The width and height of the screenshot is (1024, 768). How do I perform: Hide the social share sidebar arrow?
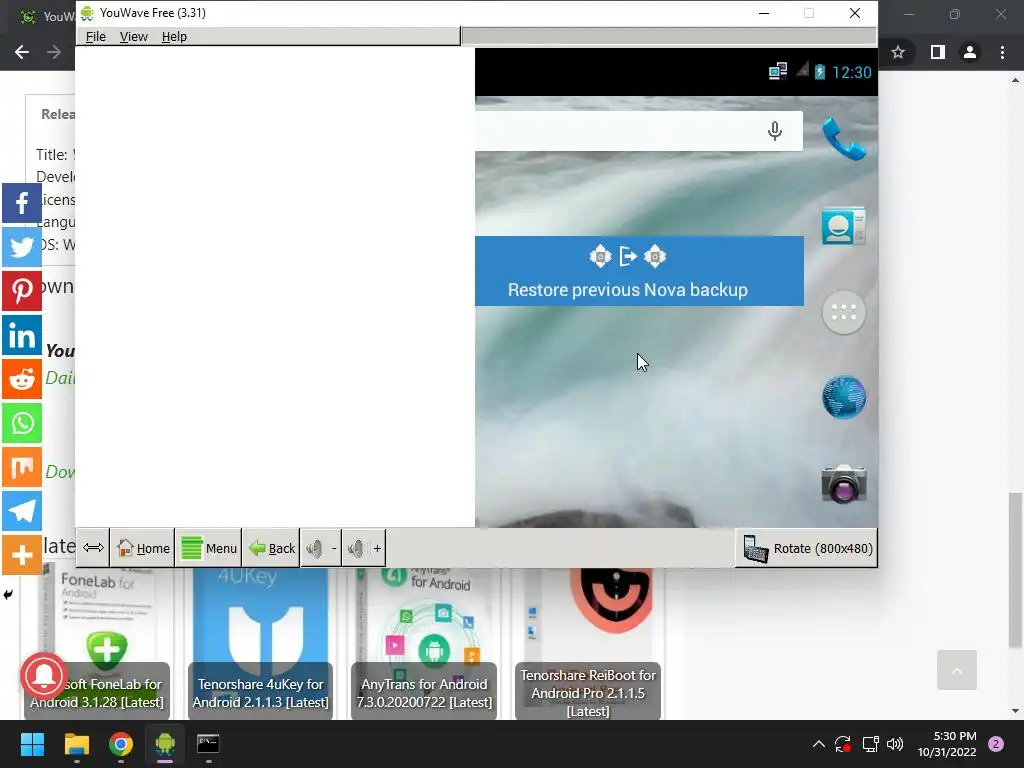[x=8, y=594]
